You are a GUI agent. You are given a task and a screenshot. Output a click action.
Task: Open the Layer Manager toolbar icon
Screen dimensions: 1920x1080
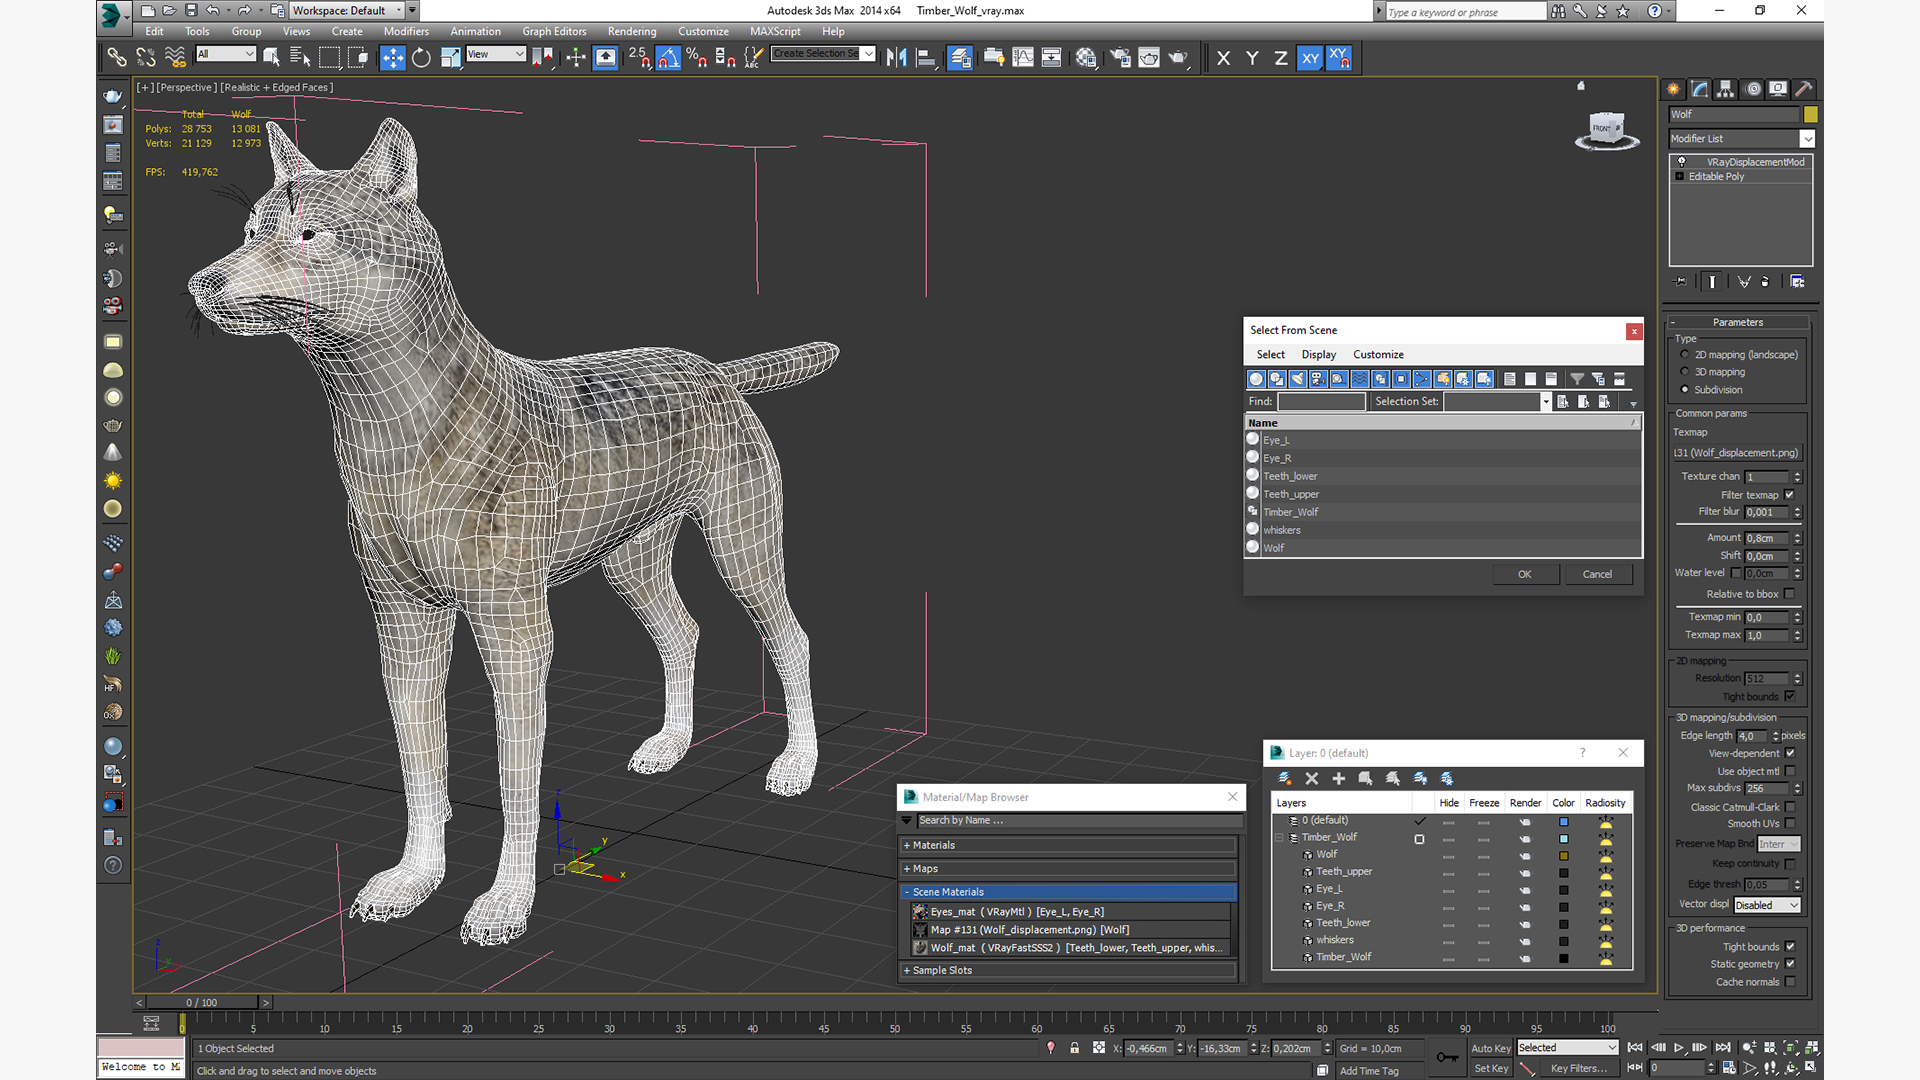960,58
